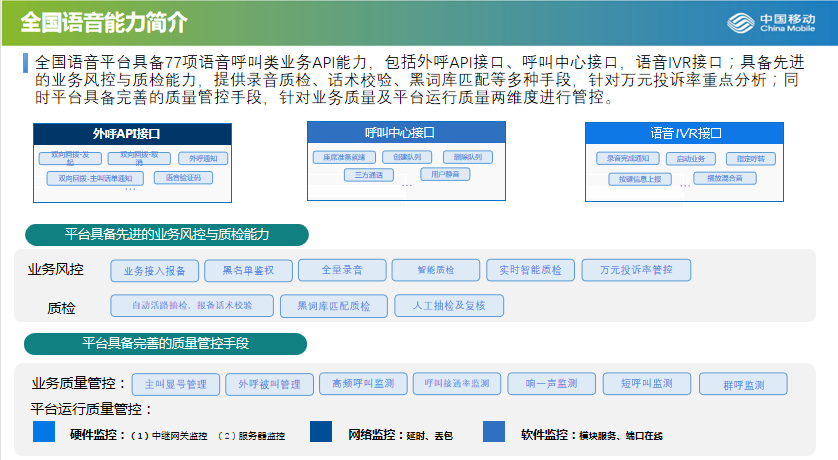Click the 外呼通知 box in API panel

[x=204, y=158]
